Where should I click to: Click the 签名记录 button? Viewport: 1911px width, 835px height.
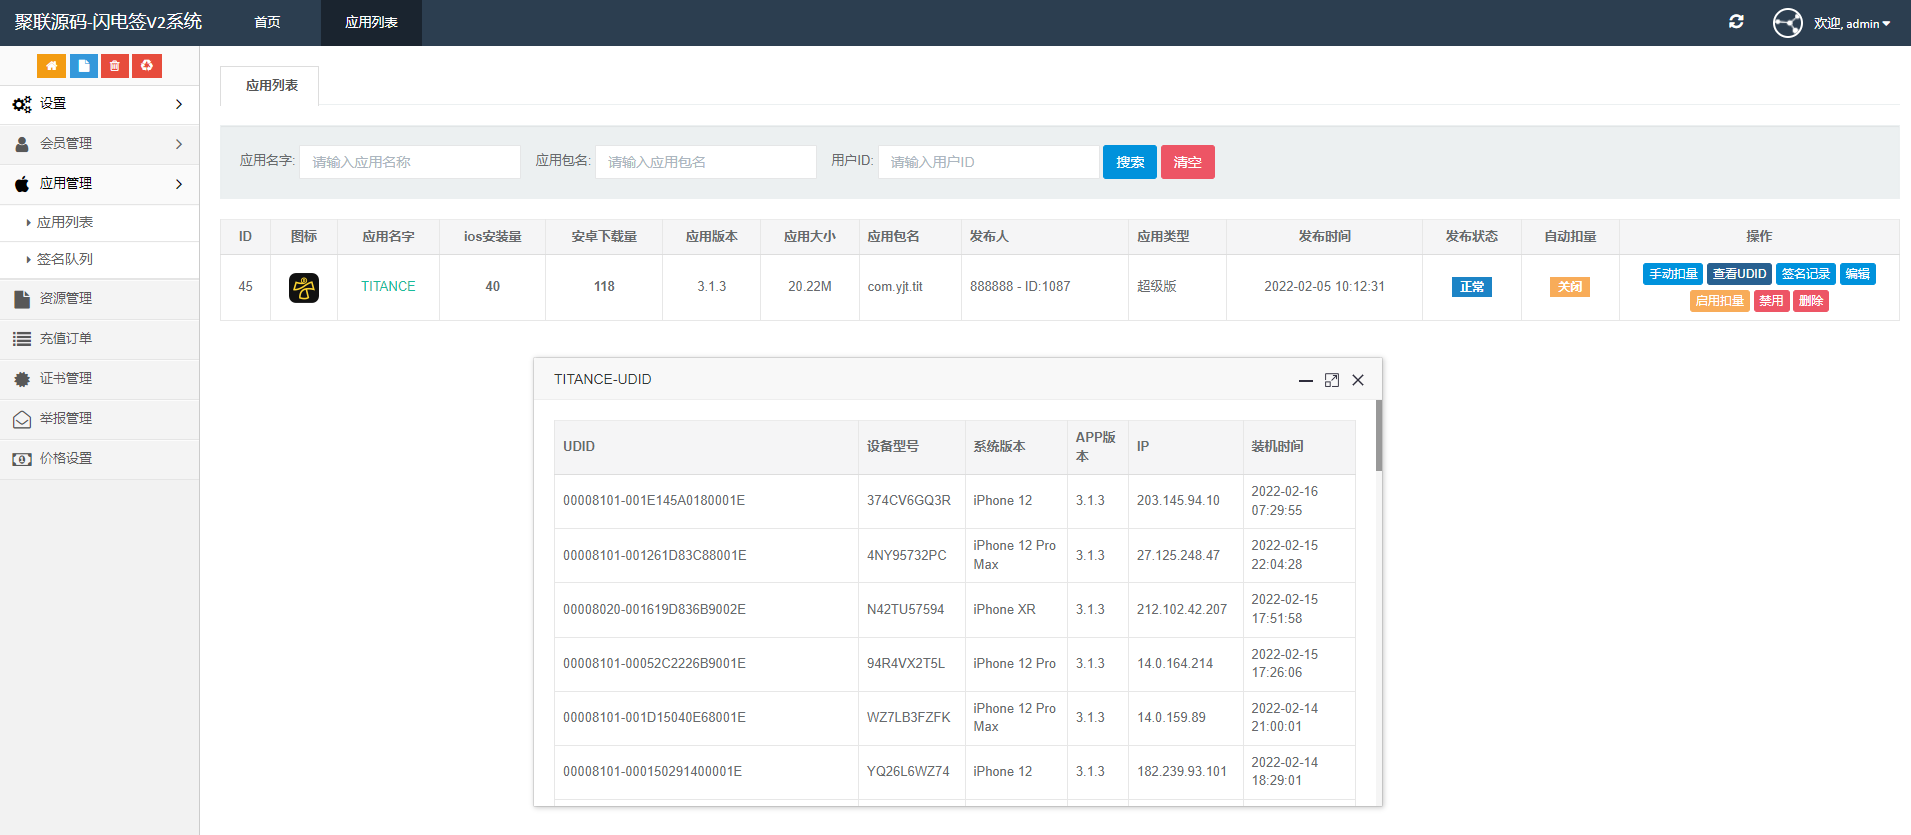pos(1806,274)
